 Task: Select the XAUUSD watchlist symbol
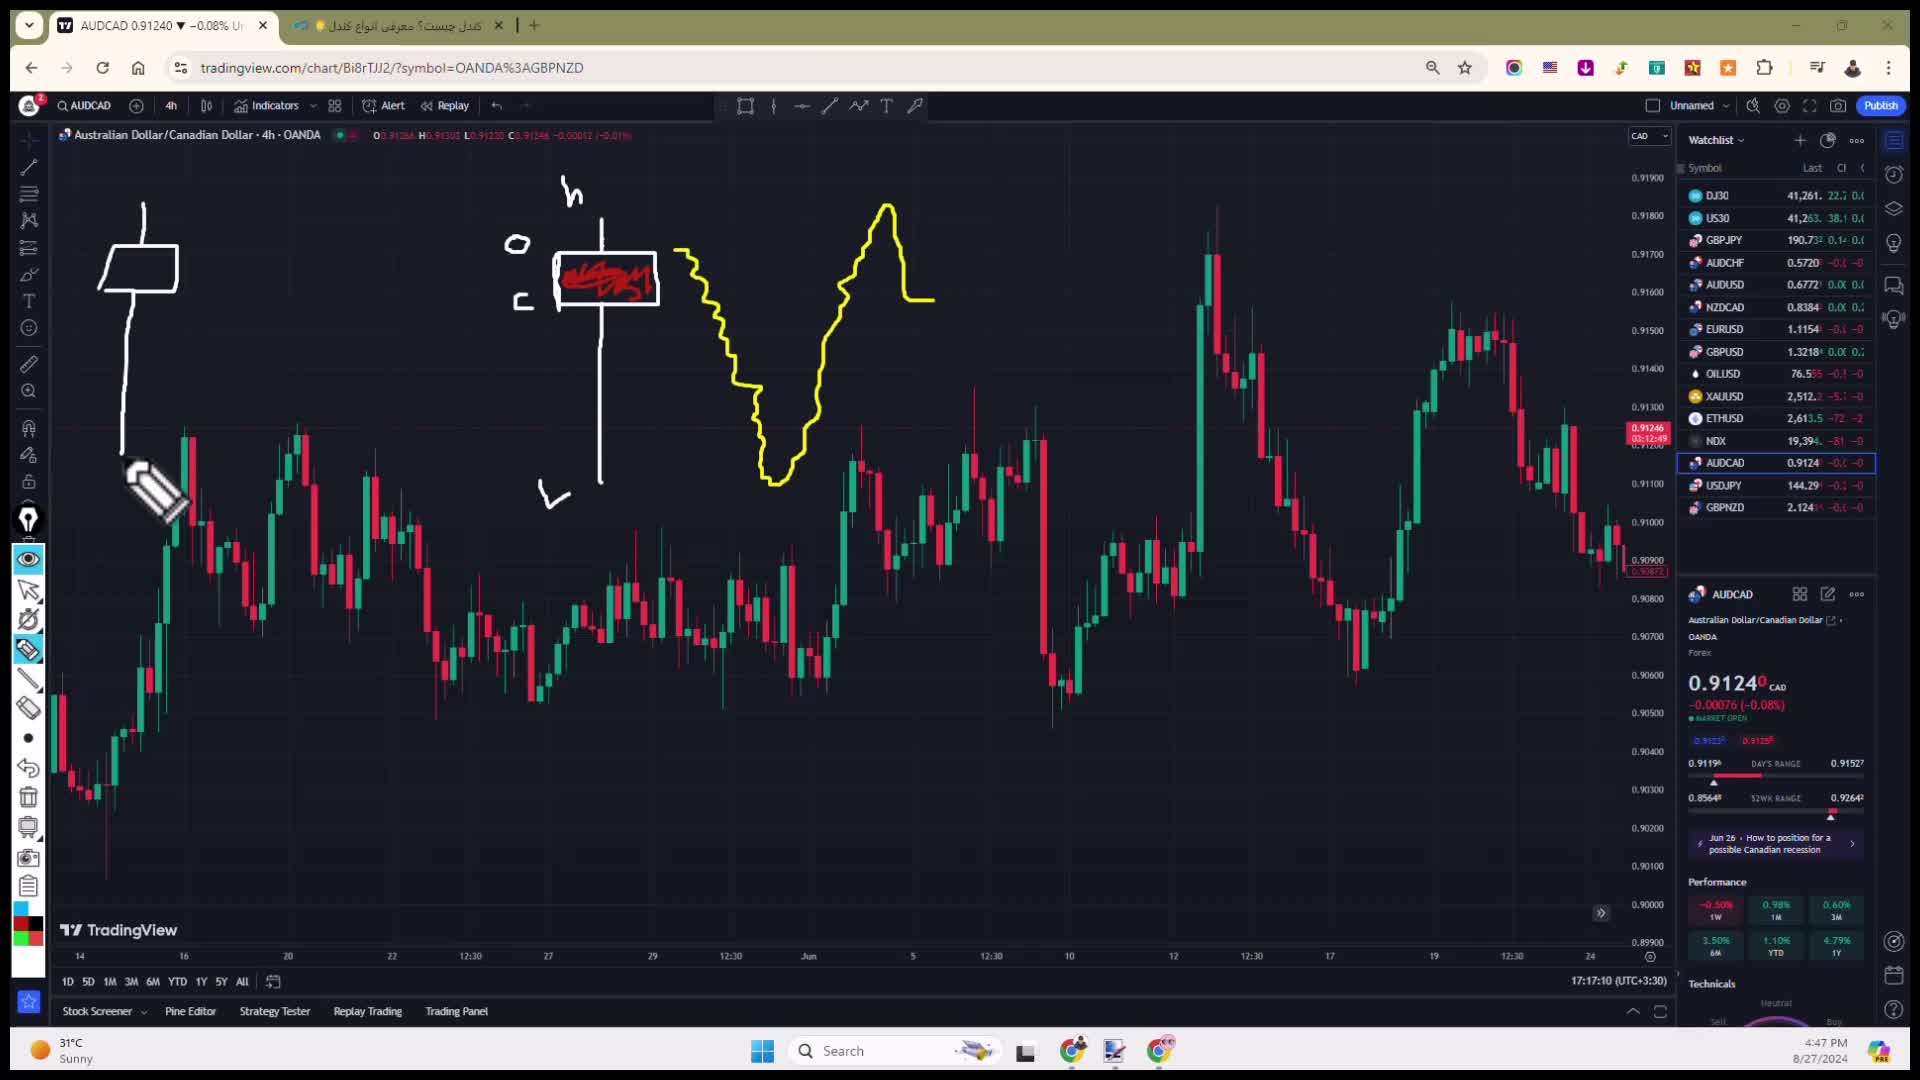(1724, 396)
